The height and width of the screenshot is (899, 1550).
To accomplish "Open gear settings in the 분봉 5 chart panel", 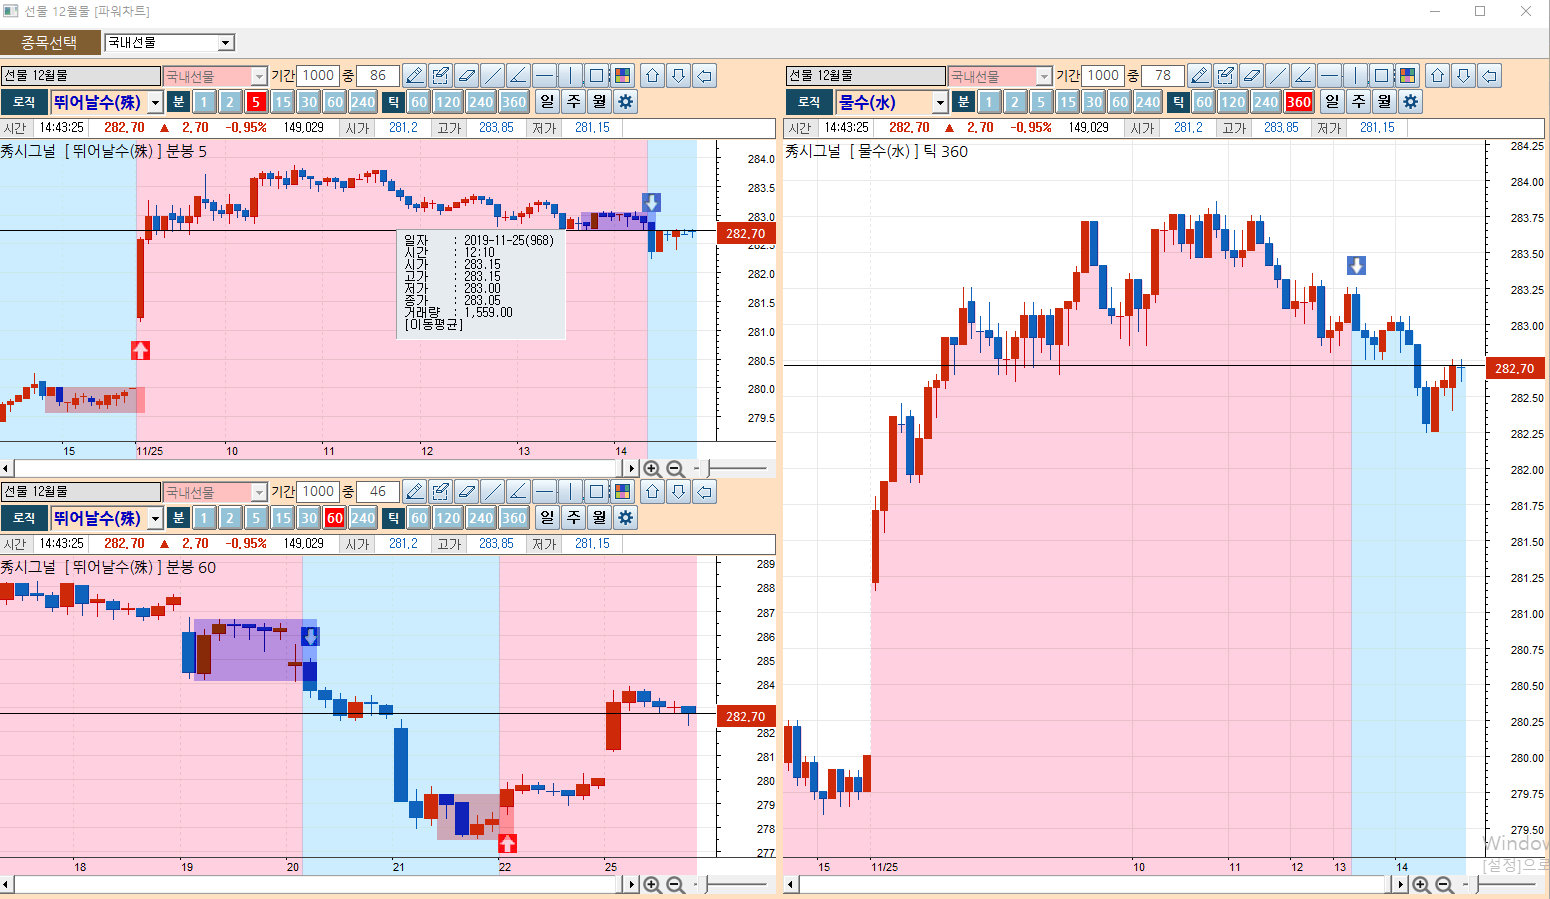I will [x=625, y=102].
